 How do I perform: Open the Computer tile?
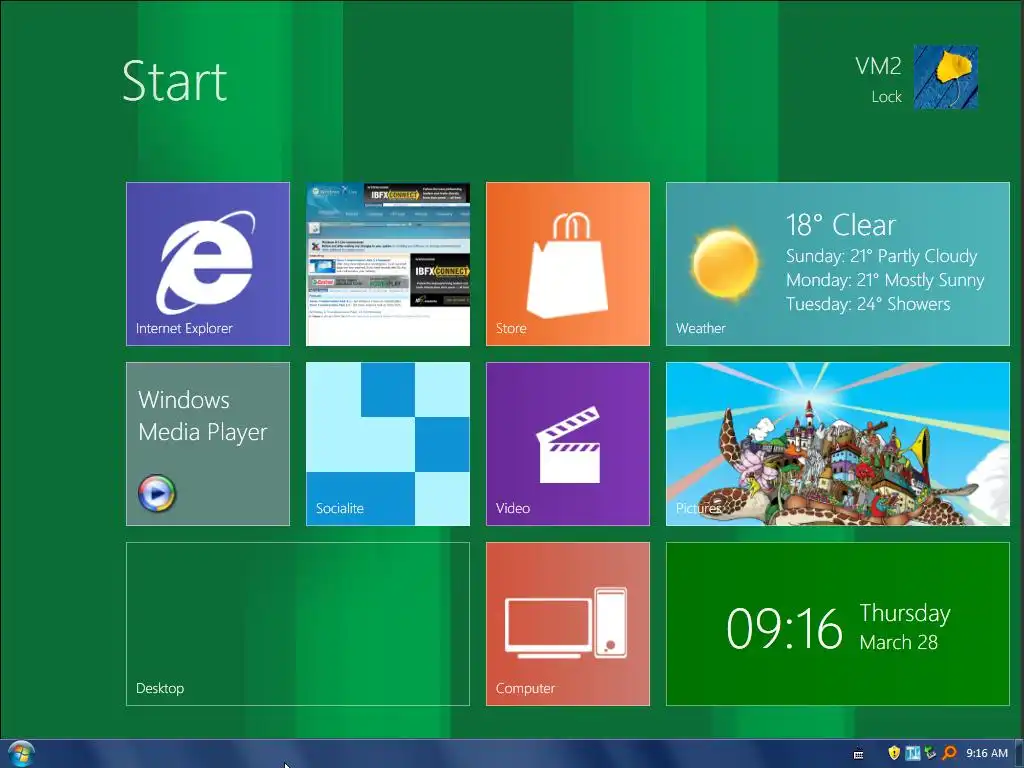click(x=568, y=624)
